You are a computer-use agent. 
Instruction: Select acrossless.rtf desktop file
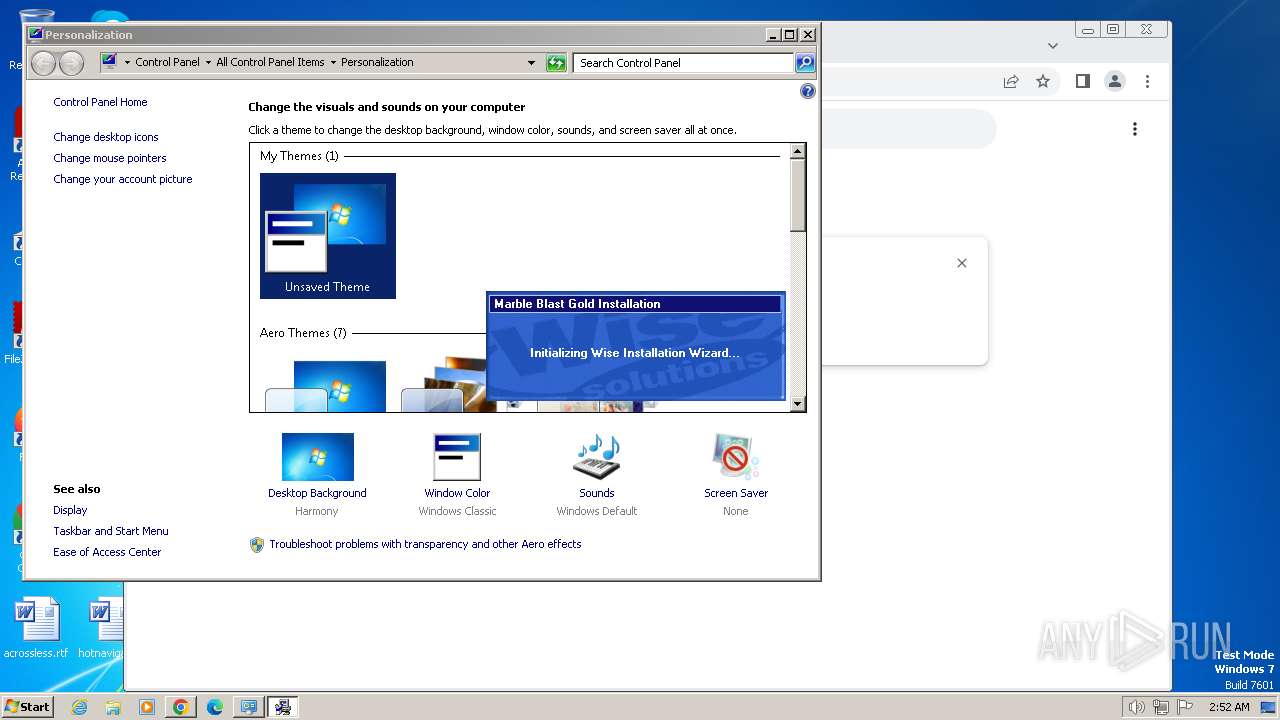tap(36, 629)
